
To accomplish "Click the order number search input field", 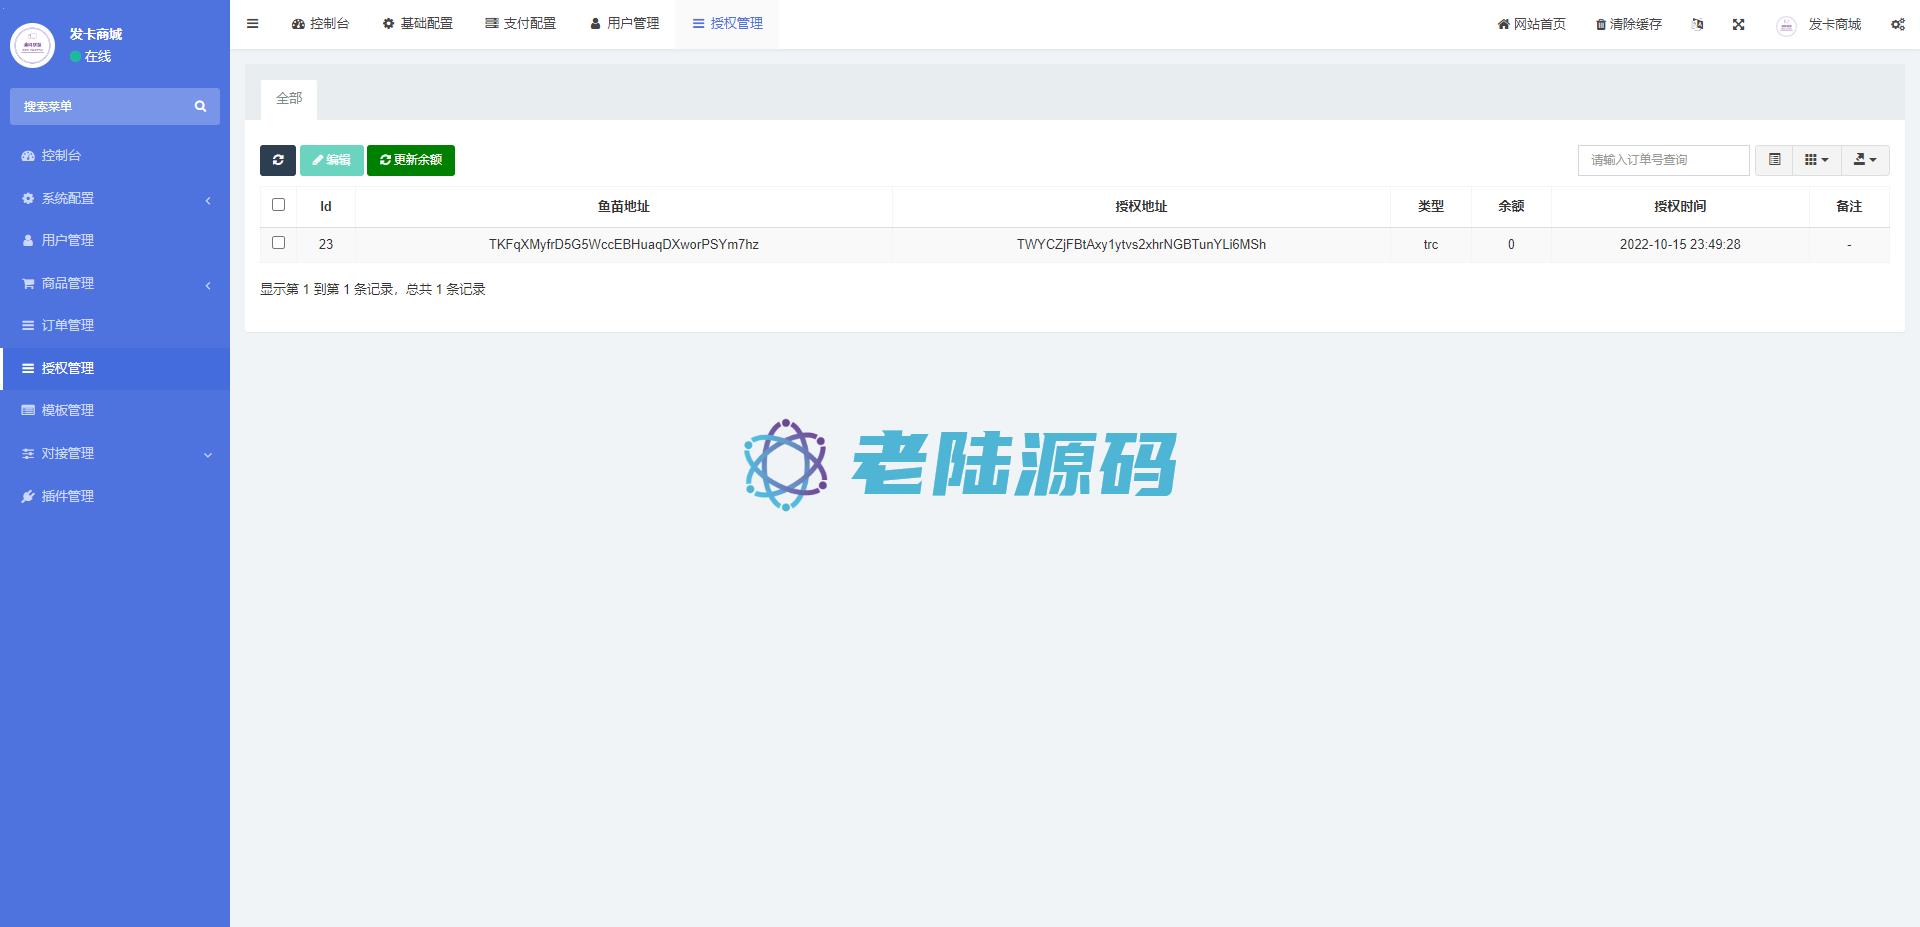I will point(1663,160).
